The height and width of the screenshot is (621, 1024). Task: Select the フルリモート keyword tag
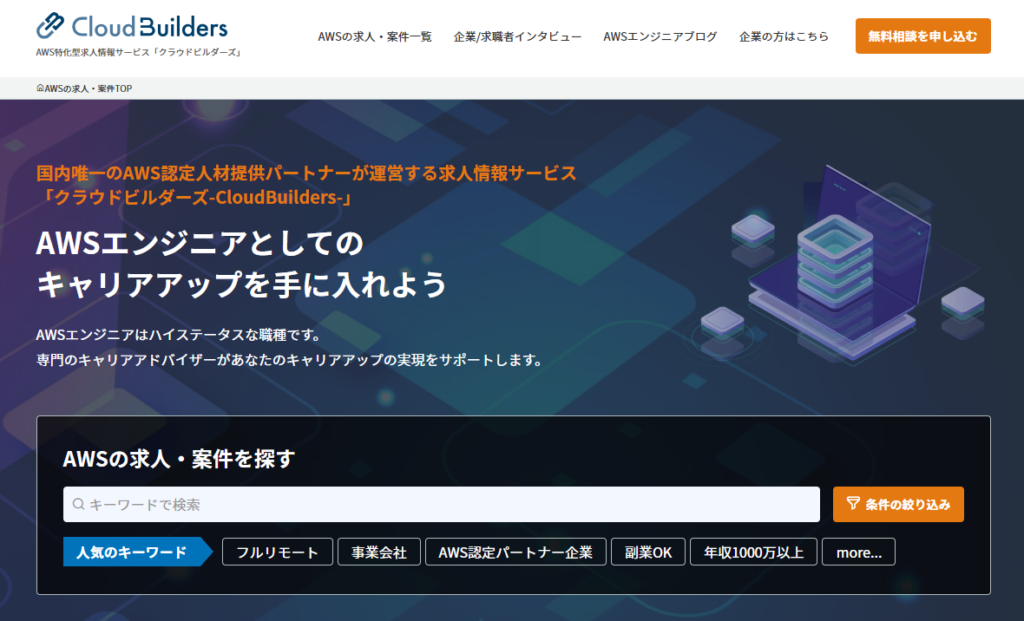(277, 552)
